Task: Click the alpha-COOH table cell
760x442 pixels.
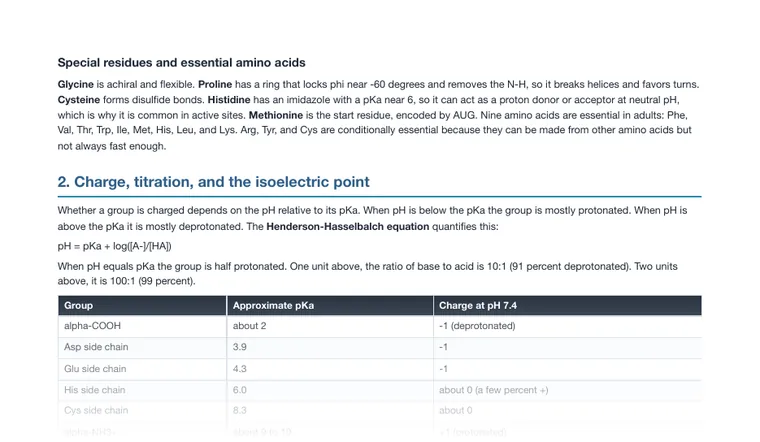Action: 142,326
